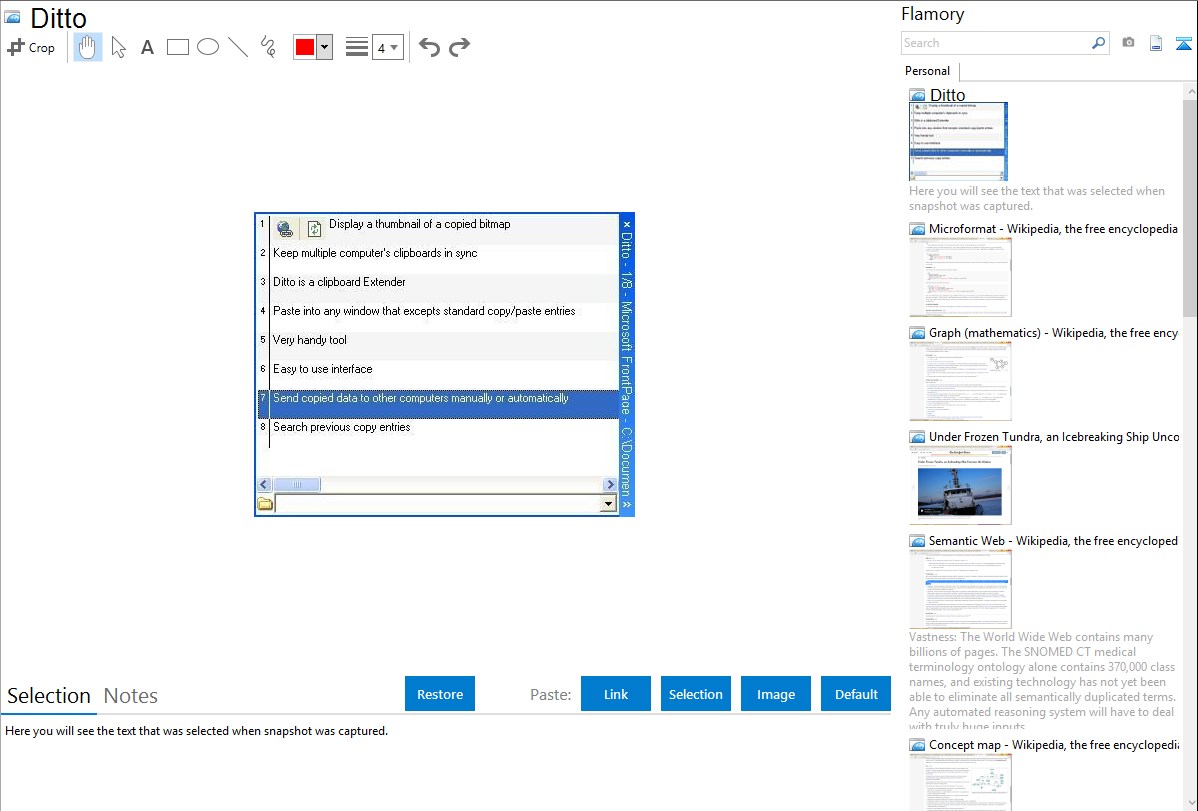Click the blue icon at the header's far right
The width and height of the screenshot is (1198, 811).
(x=1183, y=43)
